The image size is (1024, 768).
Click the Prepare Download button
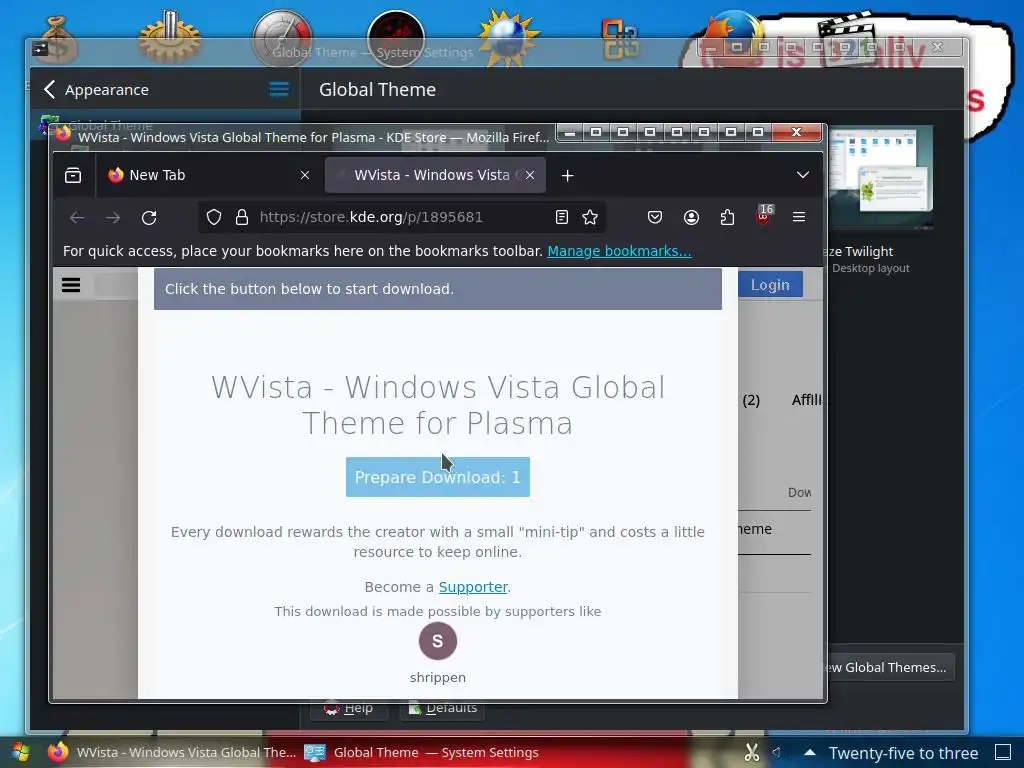point(438,477)
